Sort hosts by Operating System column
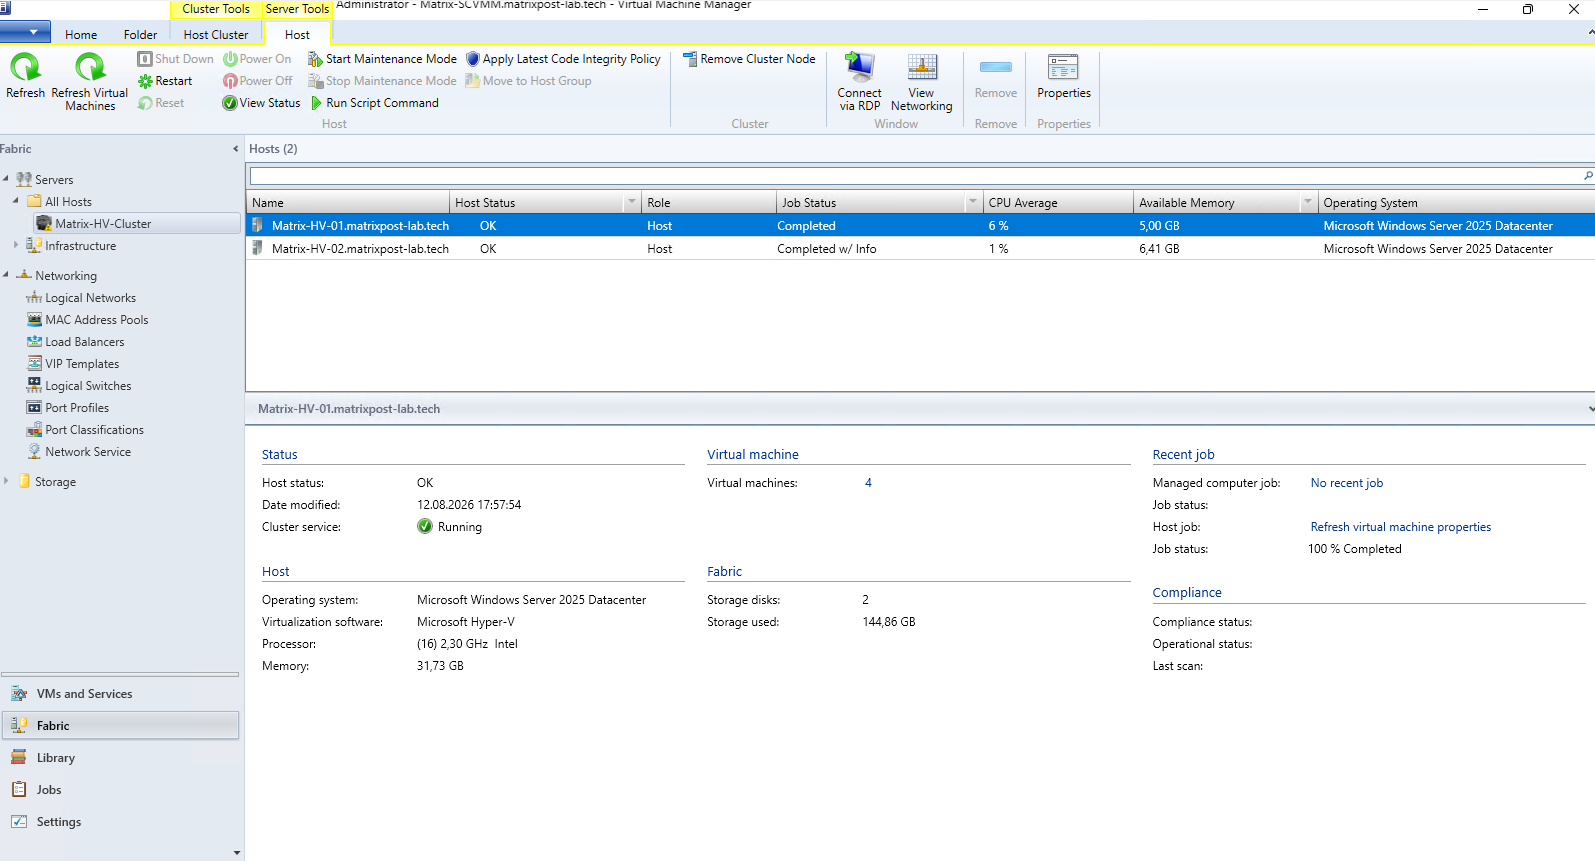This screenshot has height=861, width=1595. pos(1456,203)
